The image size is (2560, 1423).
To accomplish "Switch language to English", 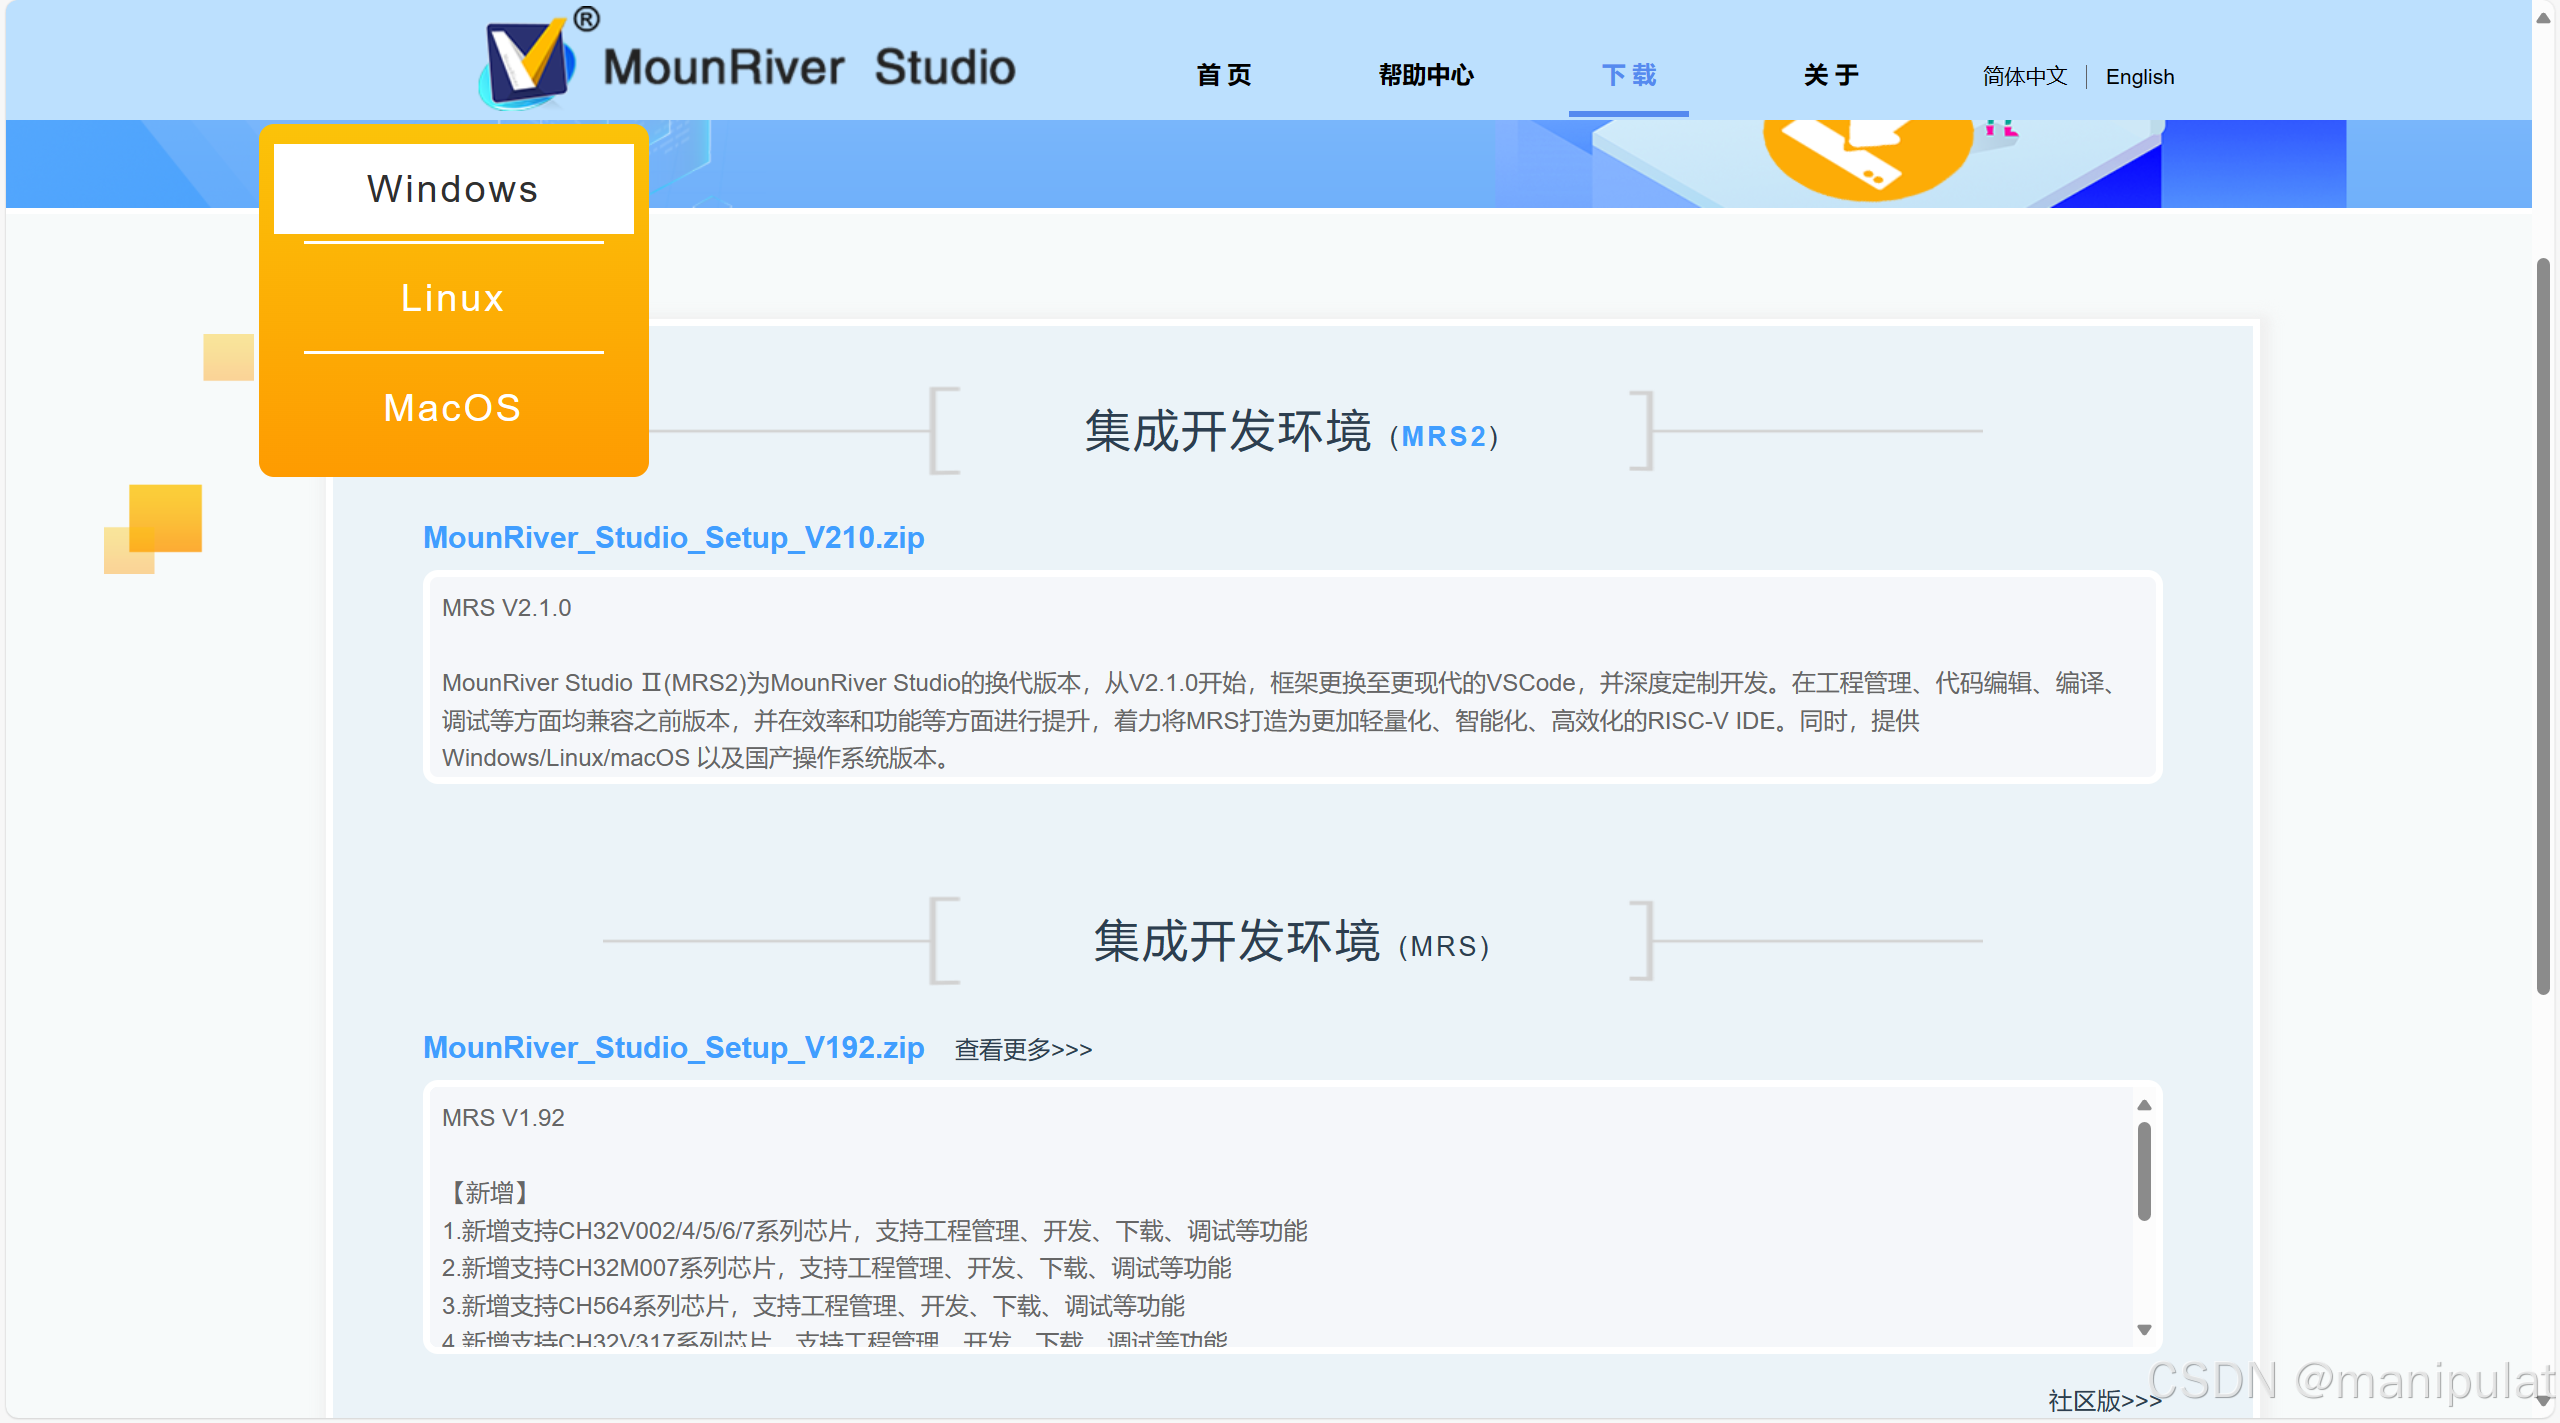I will (x=2139, y=77).
